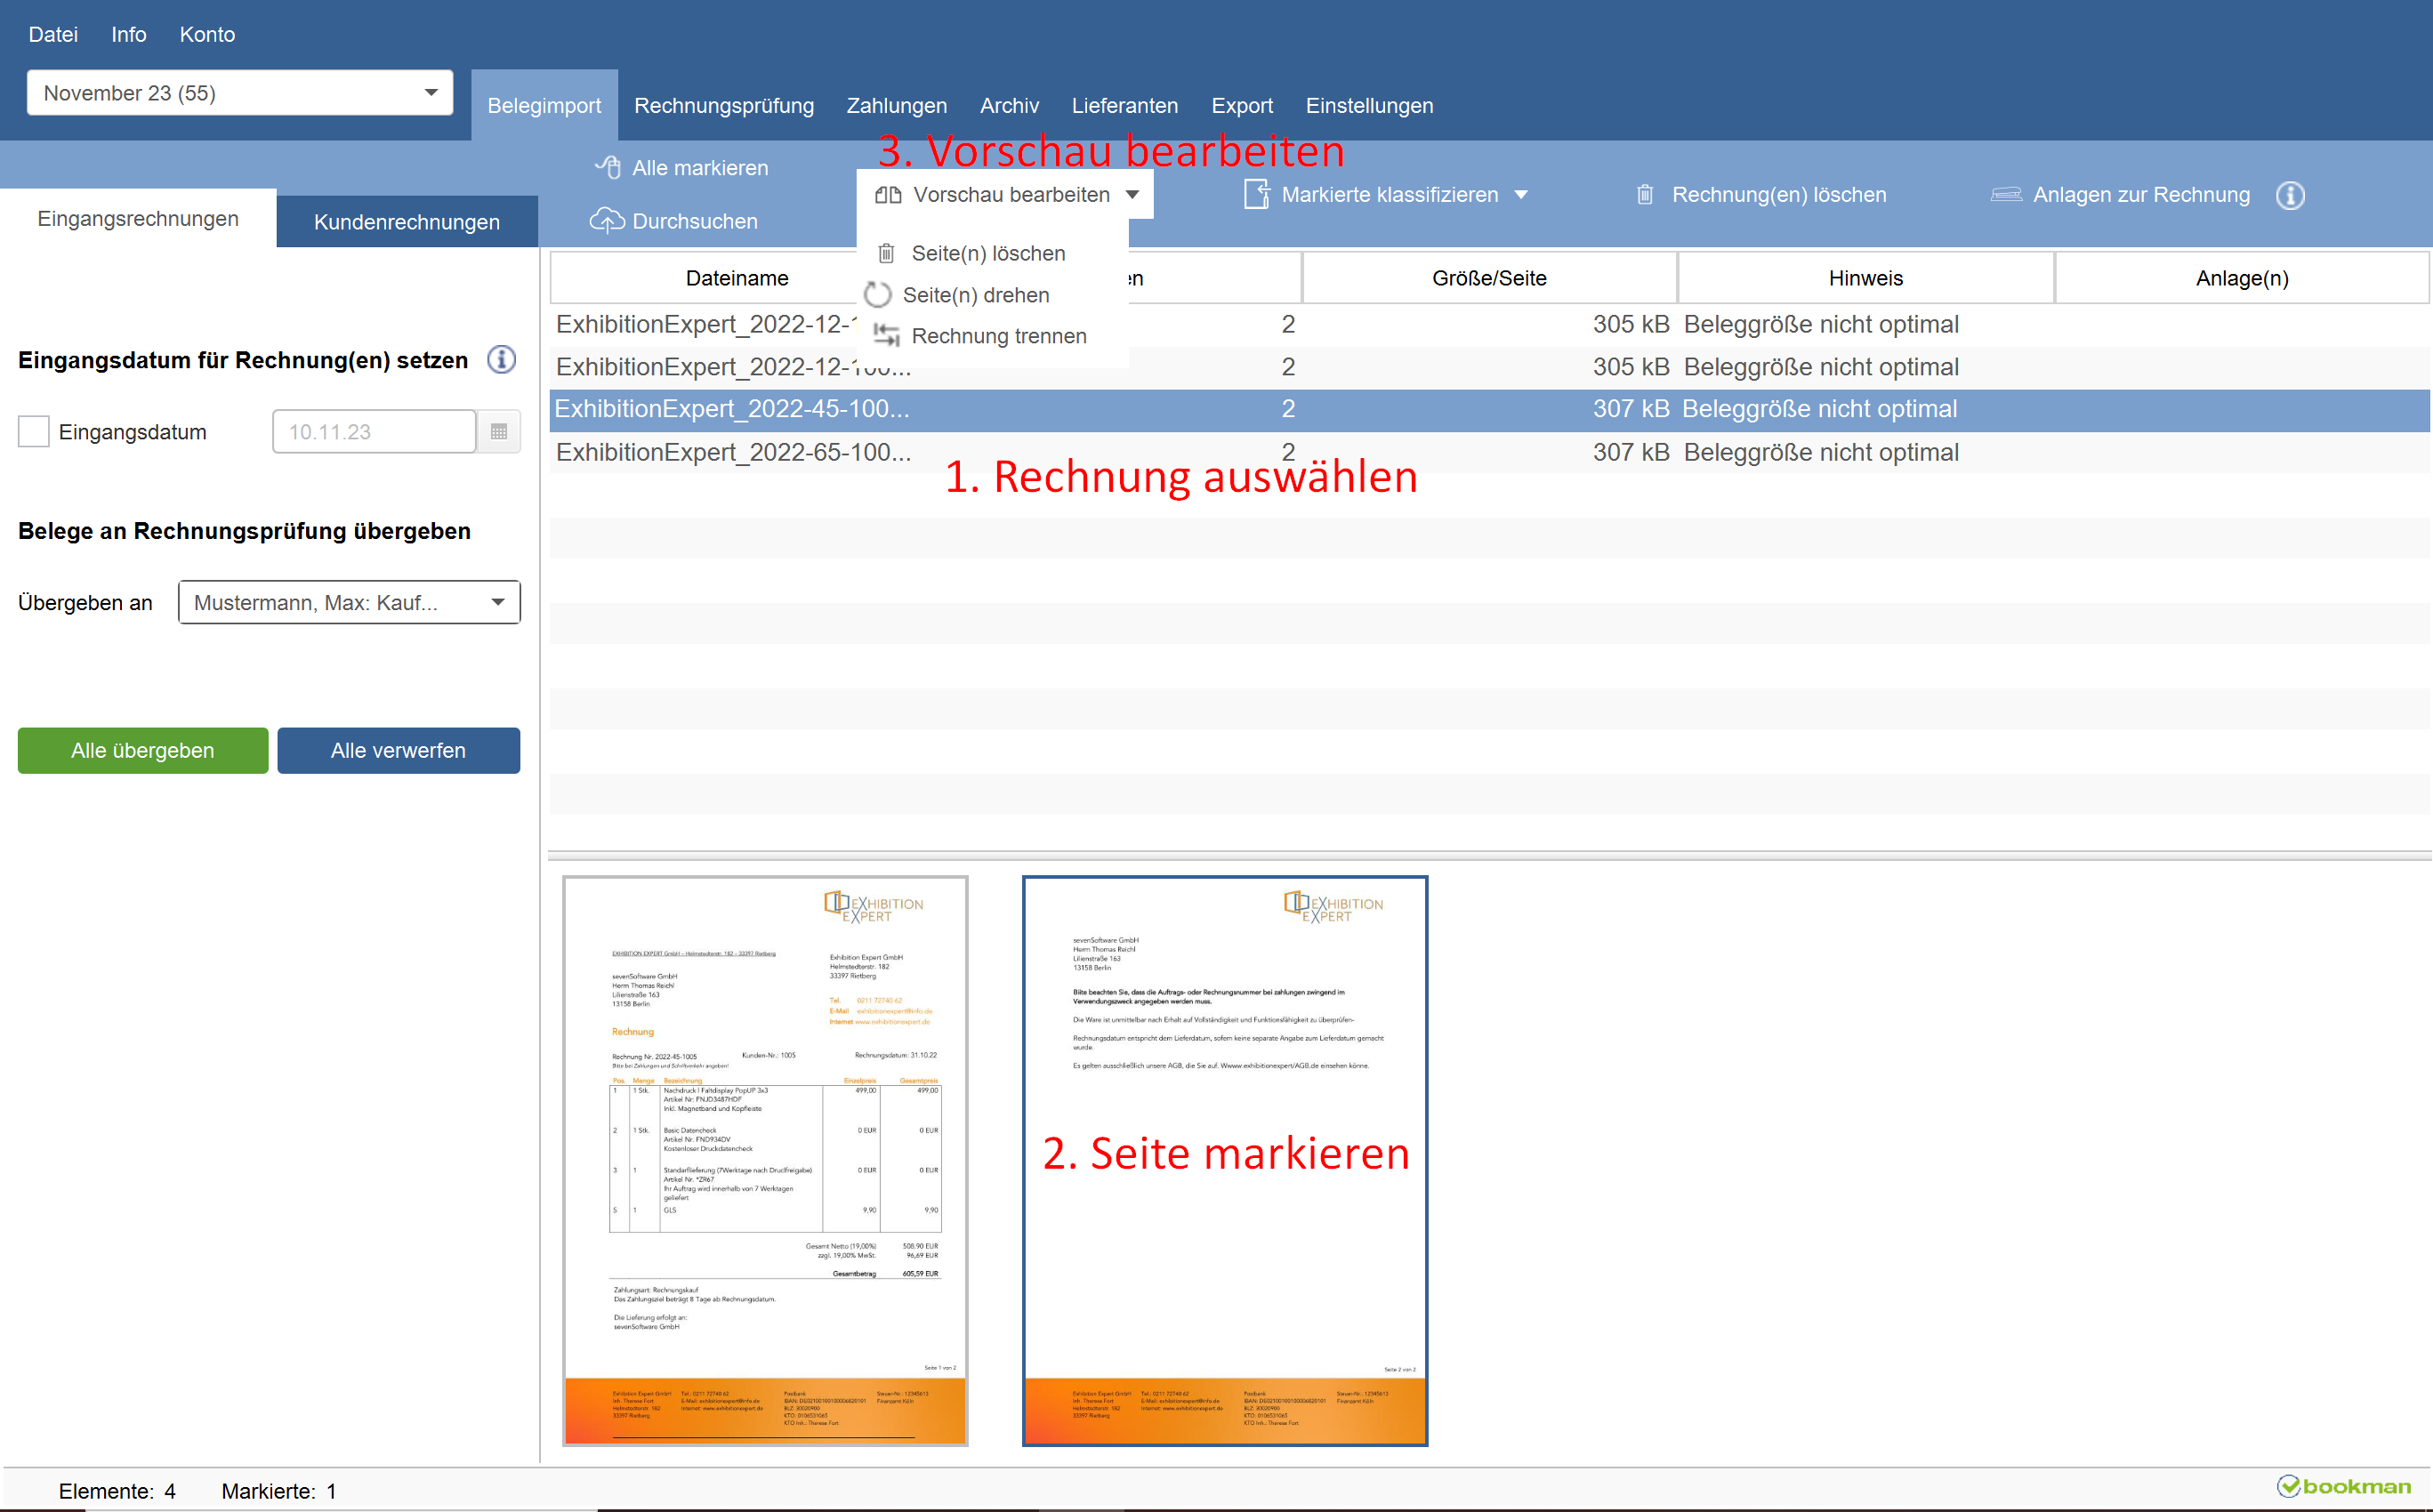Viewport: 2433px width, 1512px height.
Task: Switch to the Belegimport tab
Action: (x=544, y=105)
